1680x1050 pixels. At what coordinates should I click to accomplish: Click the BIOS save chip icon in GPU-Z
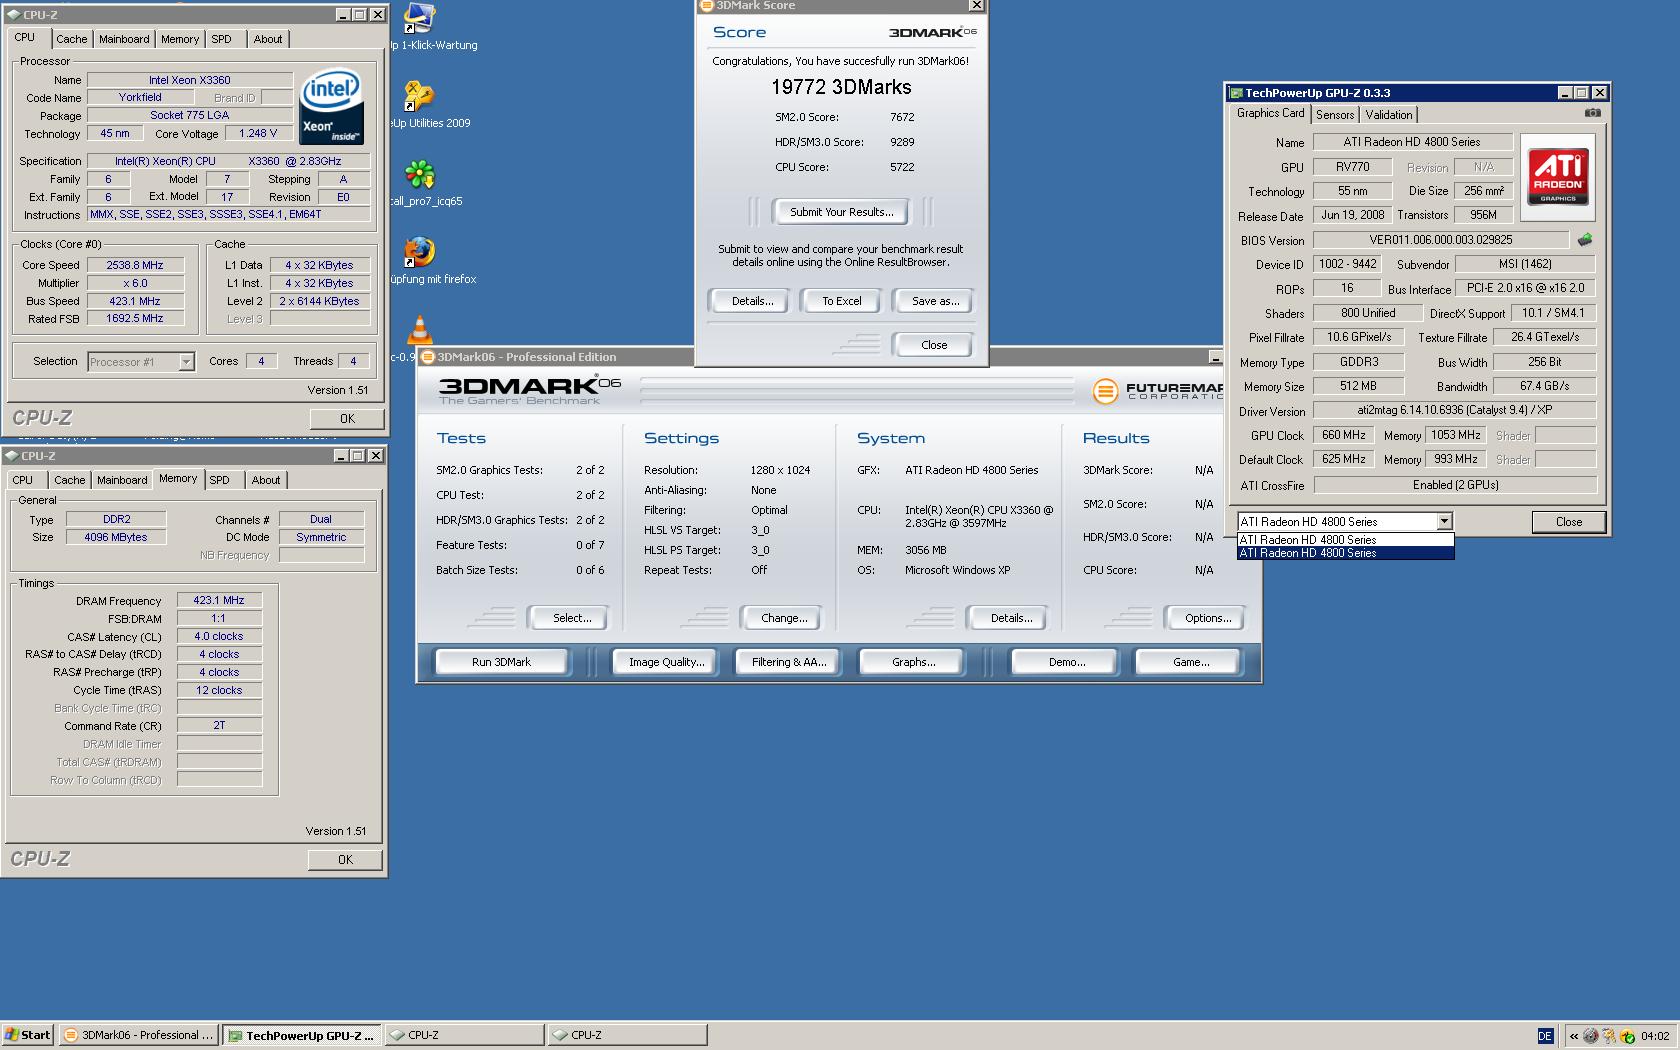coord(1584,240)
